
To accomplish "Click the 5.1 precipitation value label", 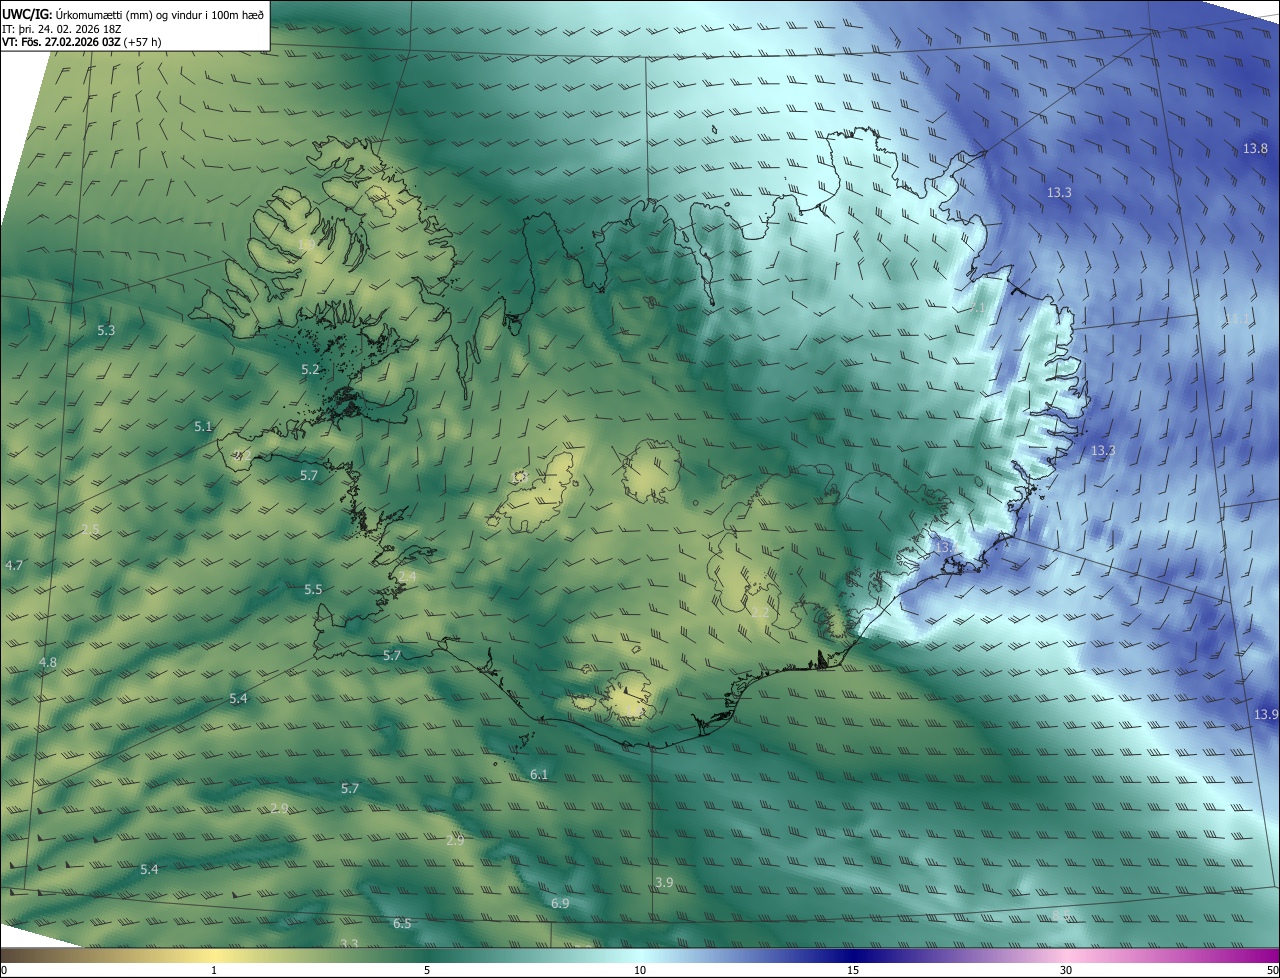I will tap(203, 427).
